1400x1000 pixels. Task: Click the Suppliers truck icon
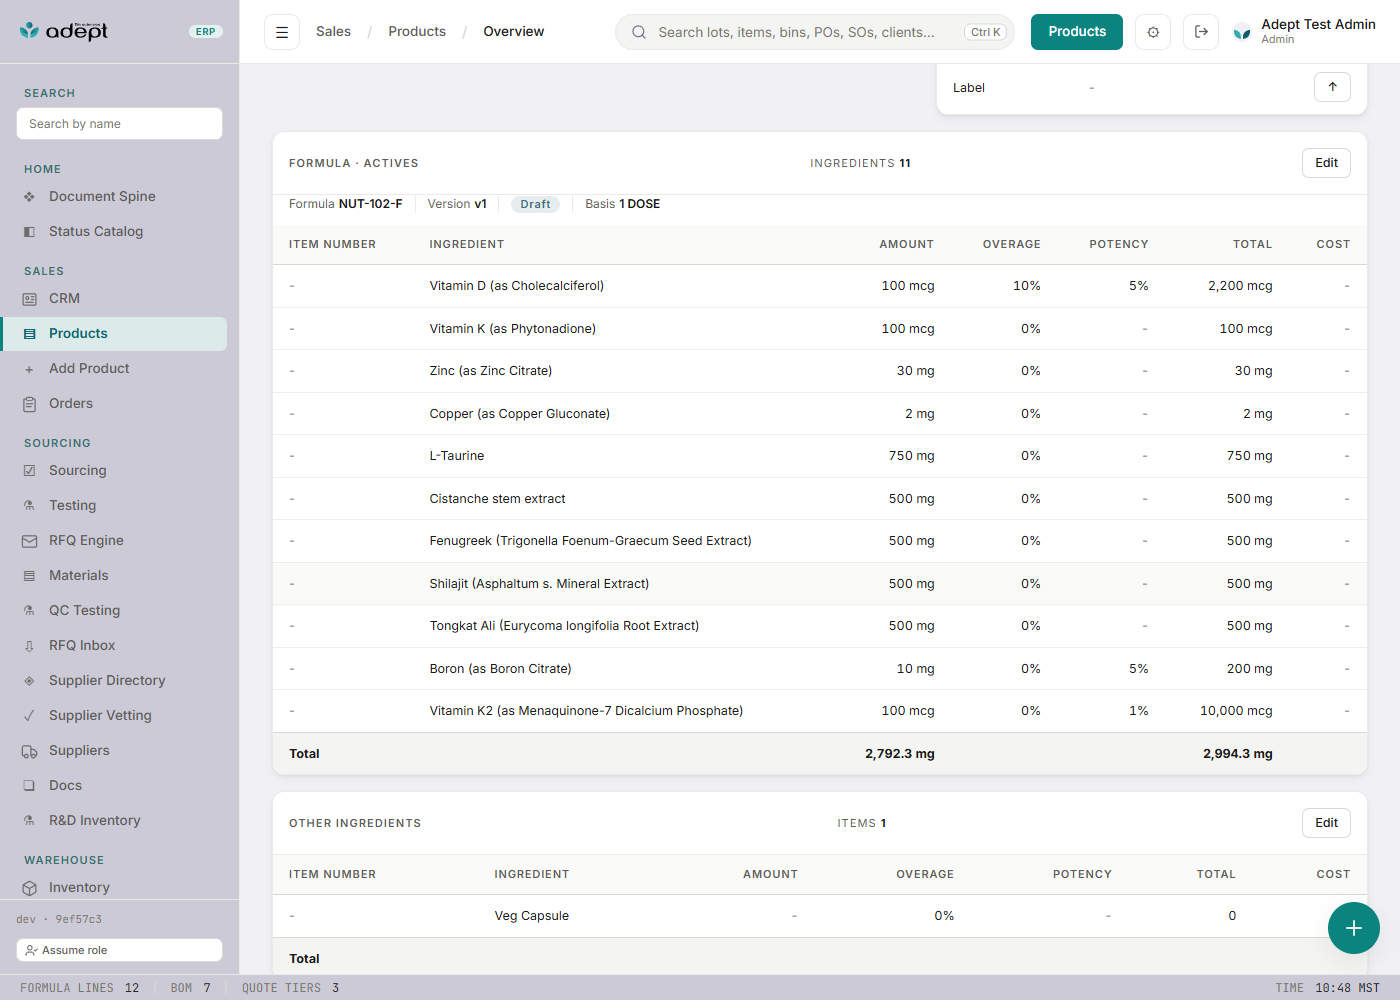[29, 751]
